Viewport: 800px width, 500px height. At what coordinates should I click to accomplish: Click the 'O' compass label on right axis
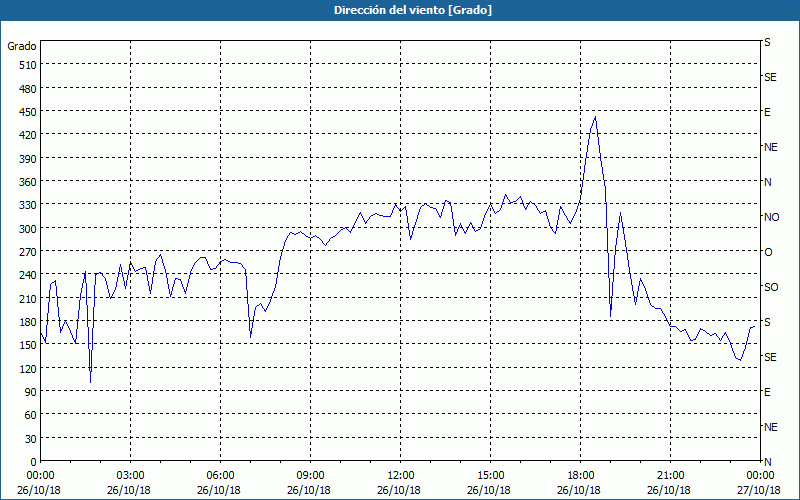(768, 252)
